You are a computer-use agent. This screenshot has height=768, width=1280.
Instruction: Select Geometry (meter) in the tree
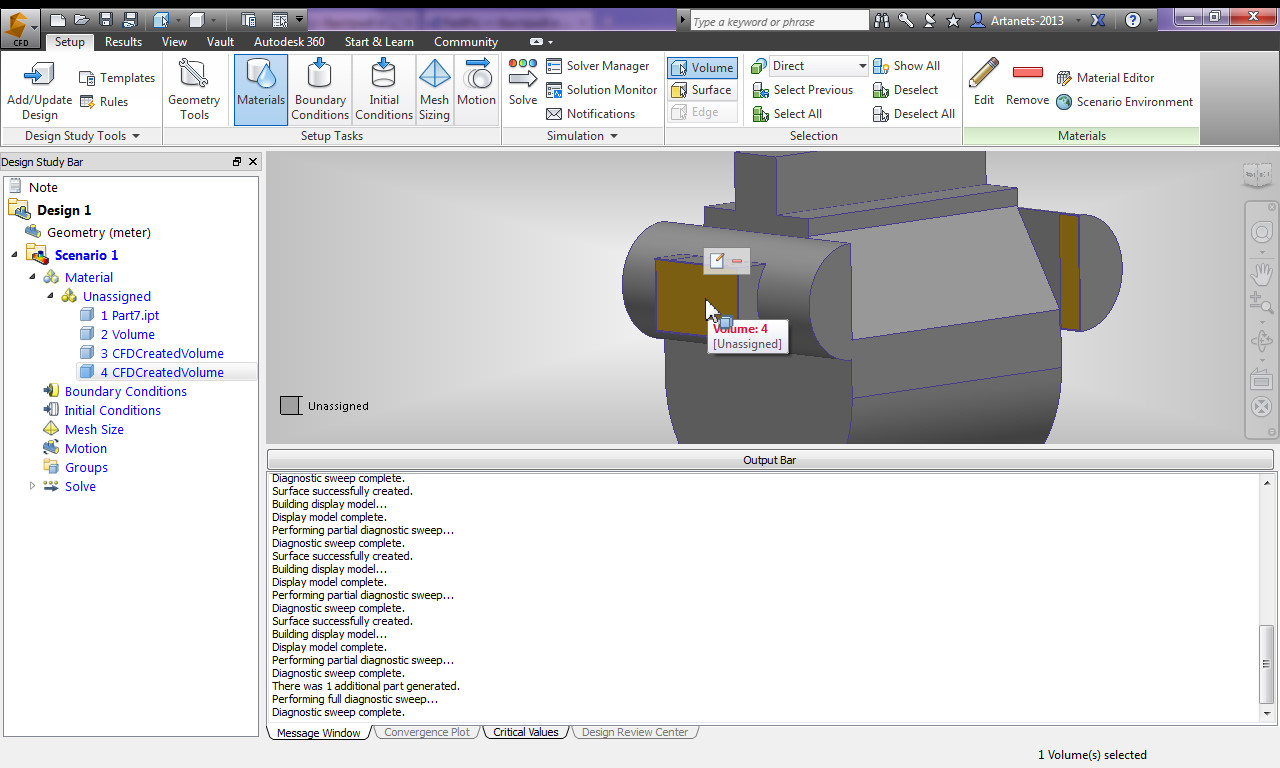click(98, 232)
